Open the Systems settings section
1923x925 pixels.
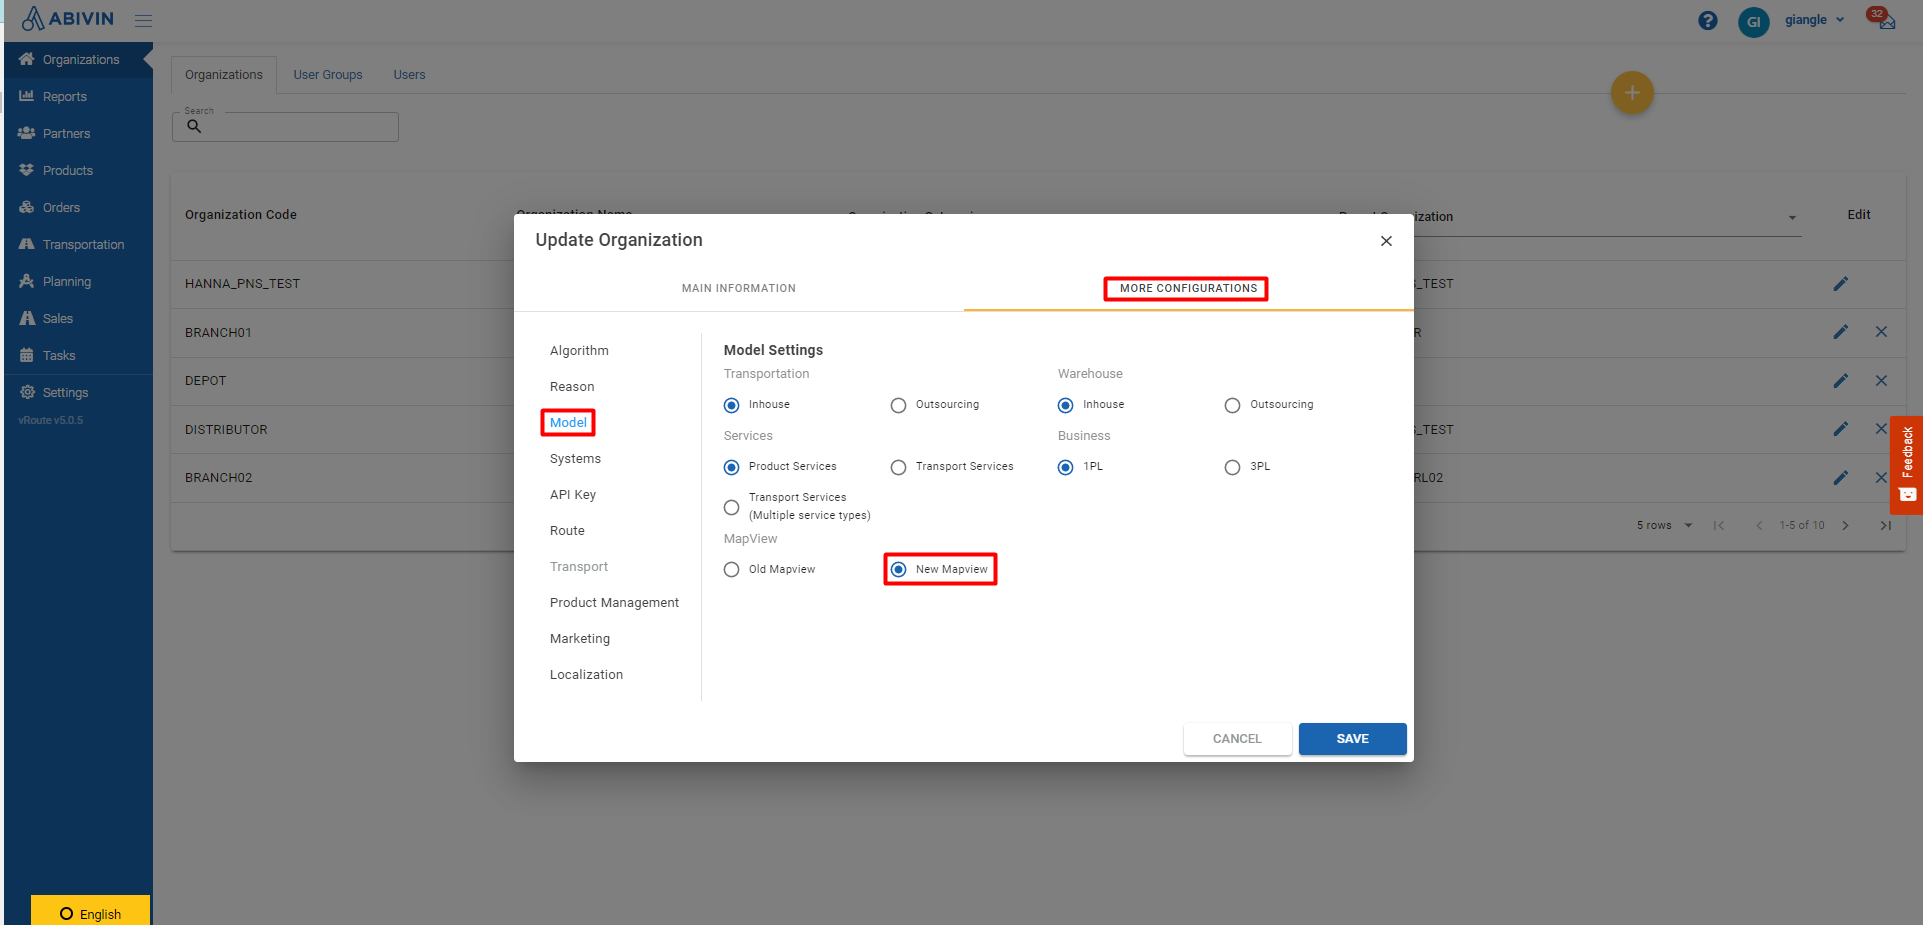tap(575, 459)
